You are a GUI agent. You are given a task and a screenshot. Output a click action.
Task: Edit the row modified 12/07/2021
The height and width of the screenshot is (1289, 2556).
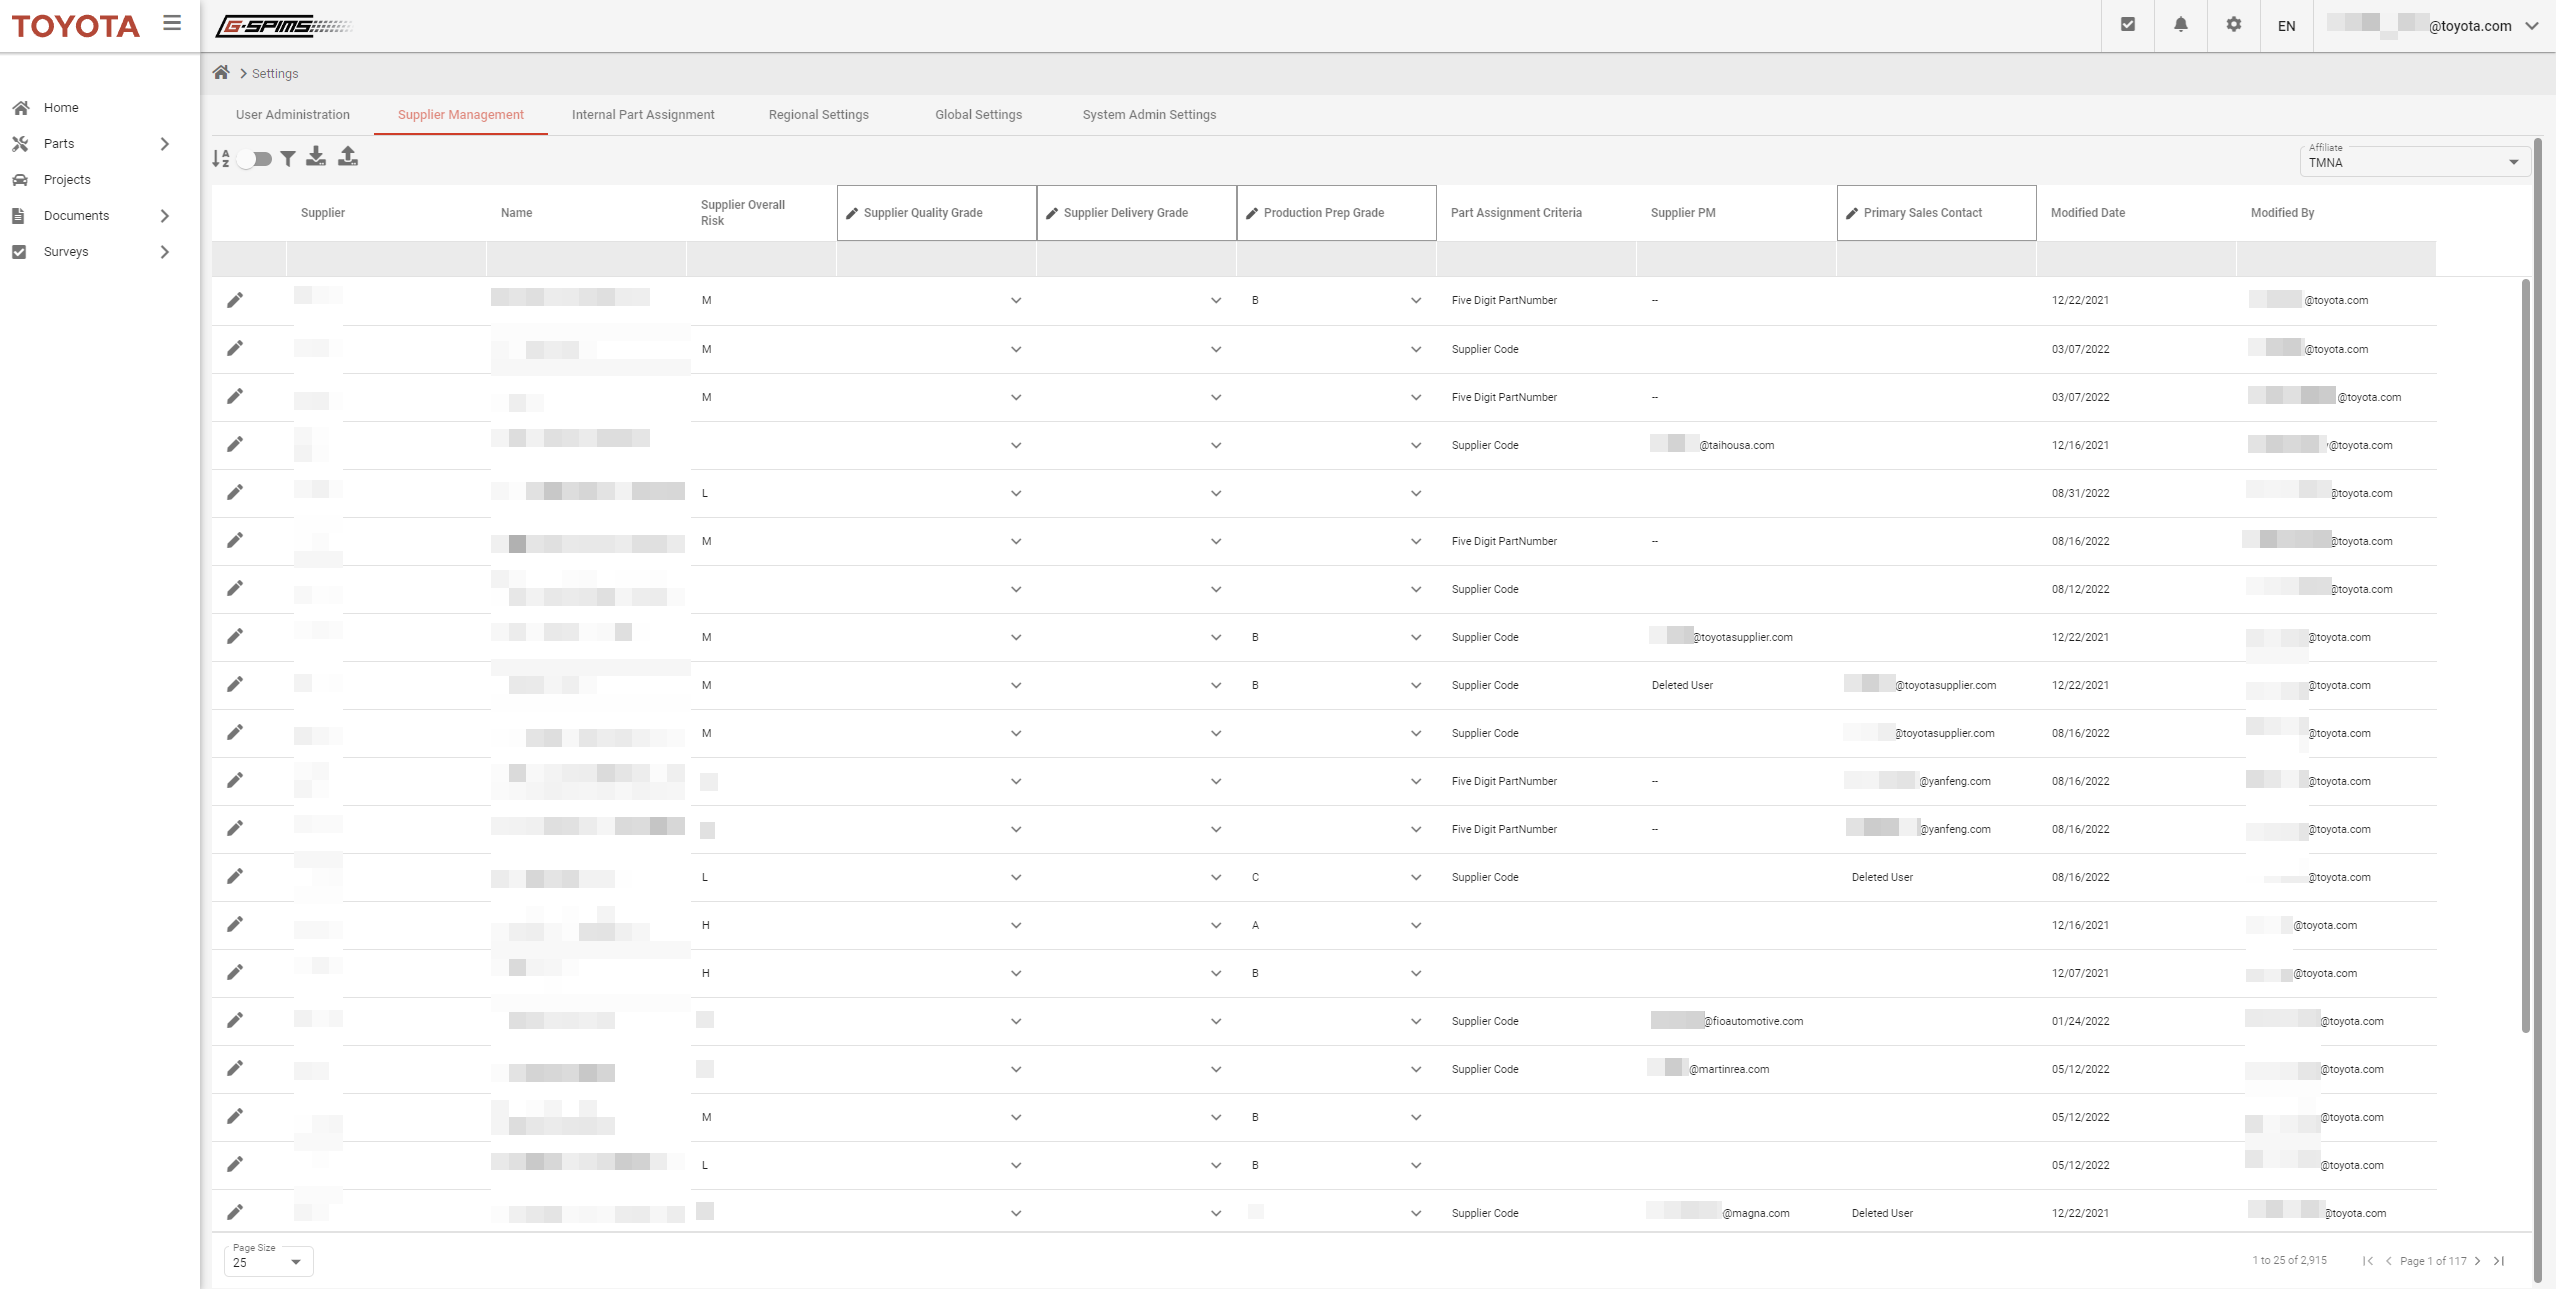tap(235, 972)
